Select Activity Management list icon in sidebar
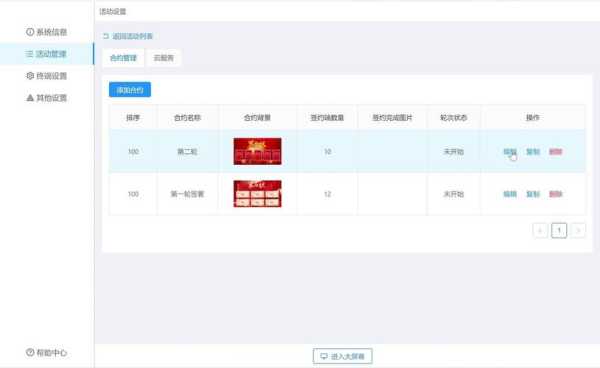Viewport: 600px width, 368px height. [29, 54]
